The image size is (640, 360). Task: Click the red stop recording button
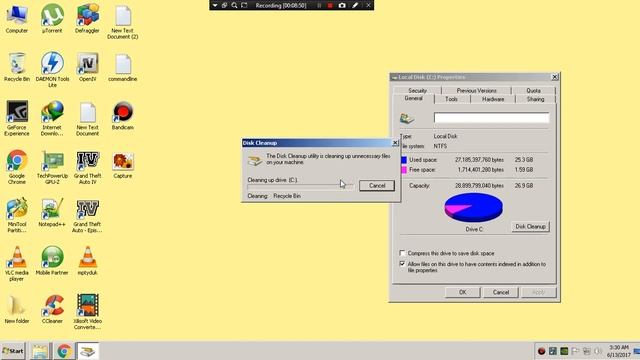click(330, 5)
